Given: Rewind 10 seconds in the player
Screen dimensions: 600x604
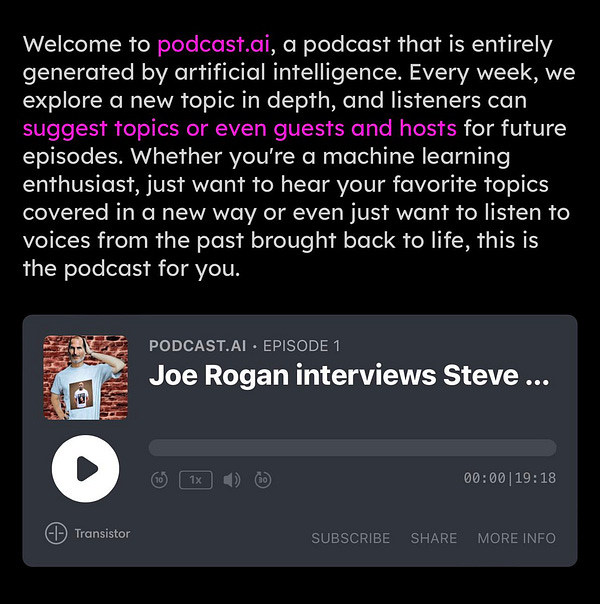Looking at the screenshot, I should (159, 480).
